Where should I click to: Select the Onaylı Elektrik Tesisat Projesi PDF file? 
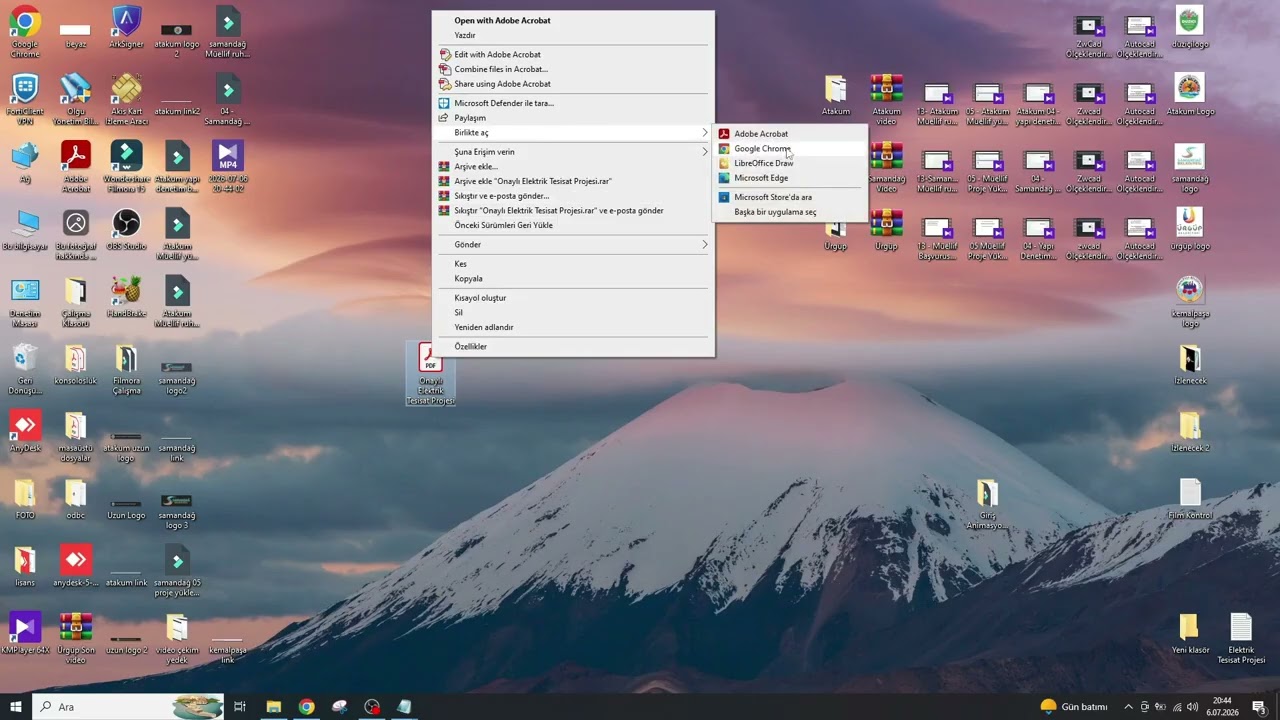pos(430,374)
